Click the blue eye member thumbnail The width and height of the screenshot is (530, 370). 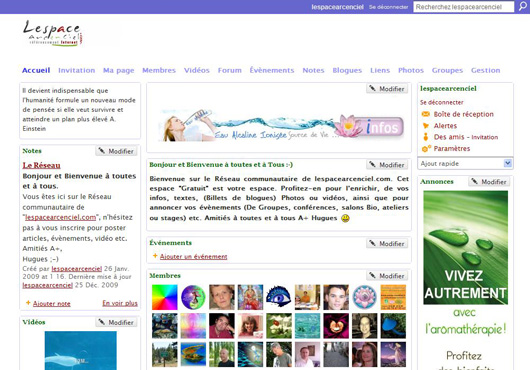(279, 297)
